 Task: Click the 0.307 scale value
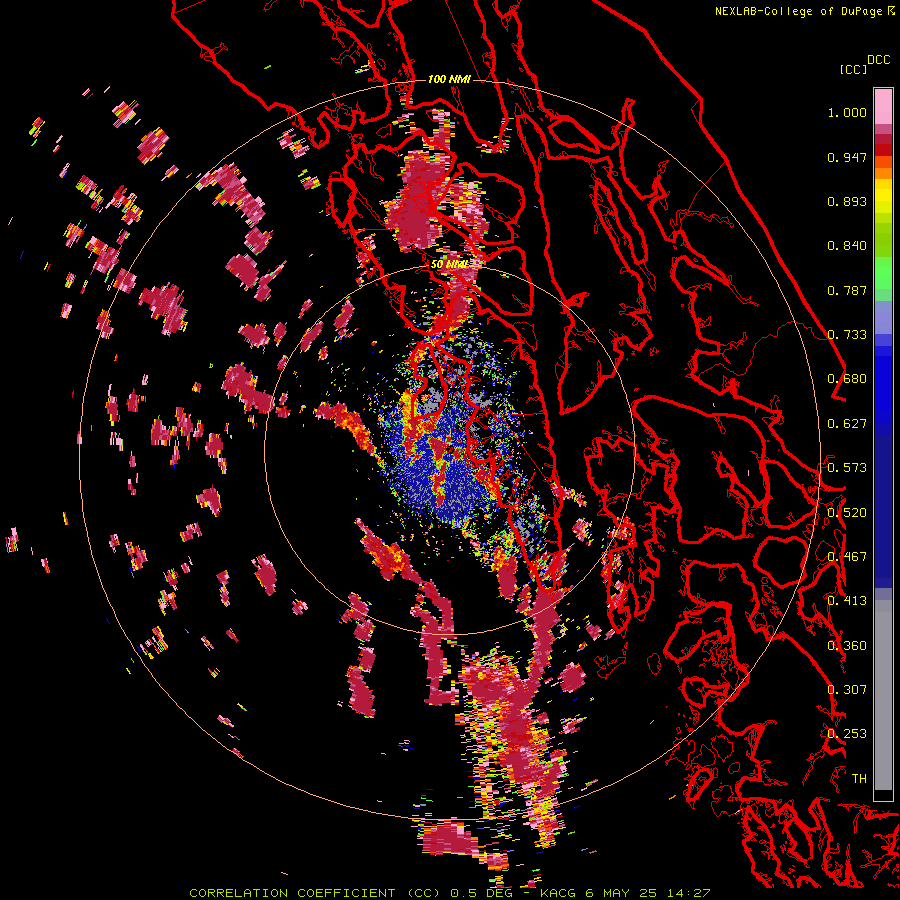point(847,690)
